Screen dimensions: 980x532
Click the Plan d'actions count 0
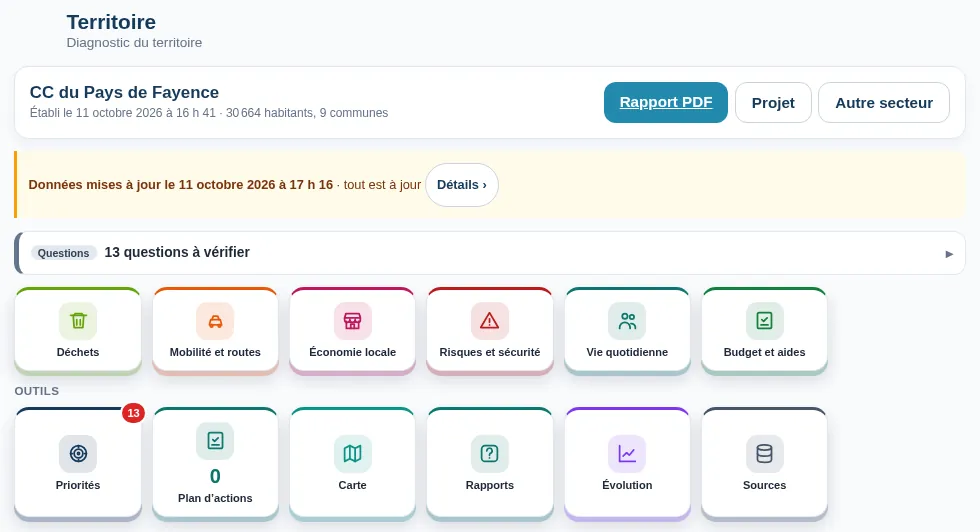click(215, 476)
